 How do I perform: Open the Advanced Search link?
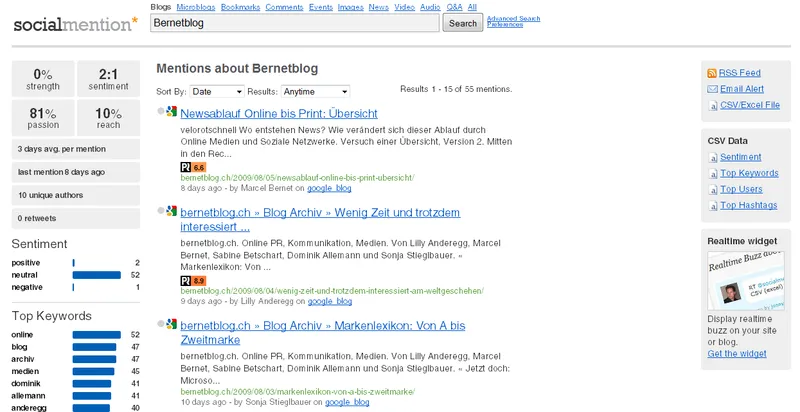coord(513,18)
